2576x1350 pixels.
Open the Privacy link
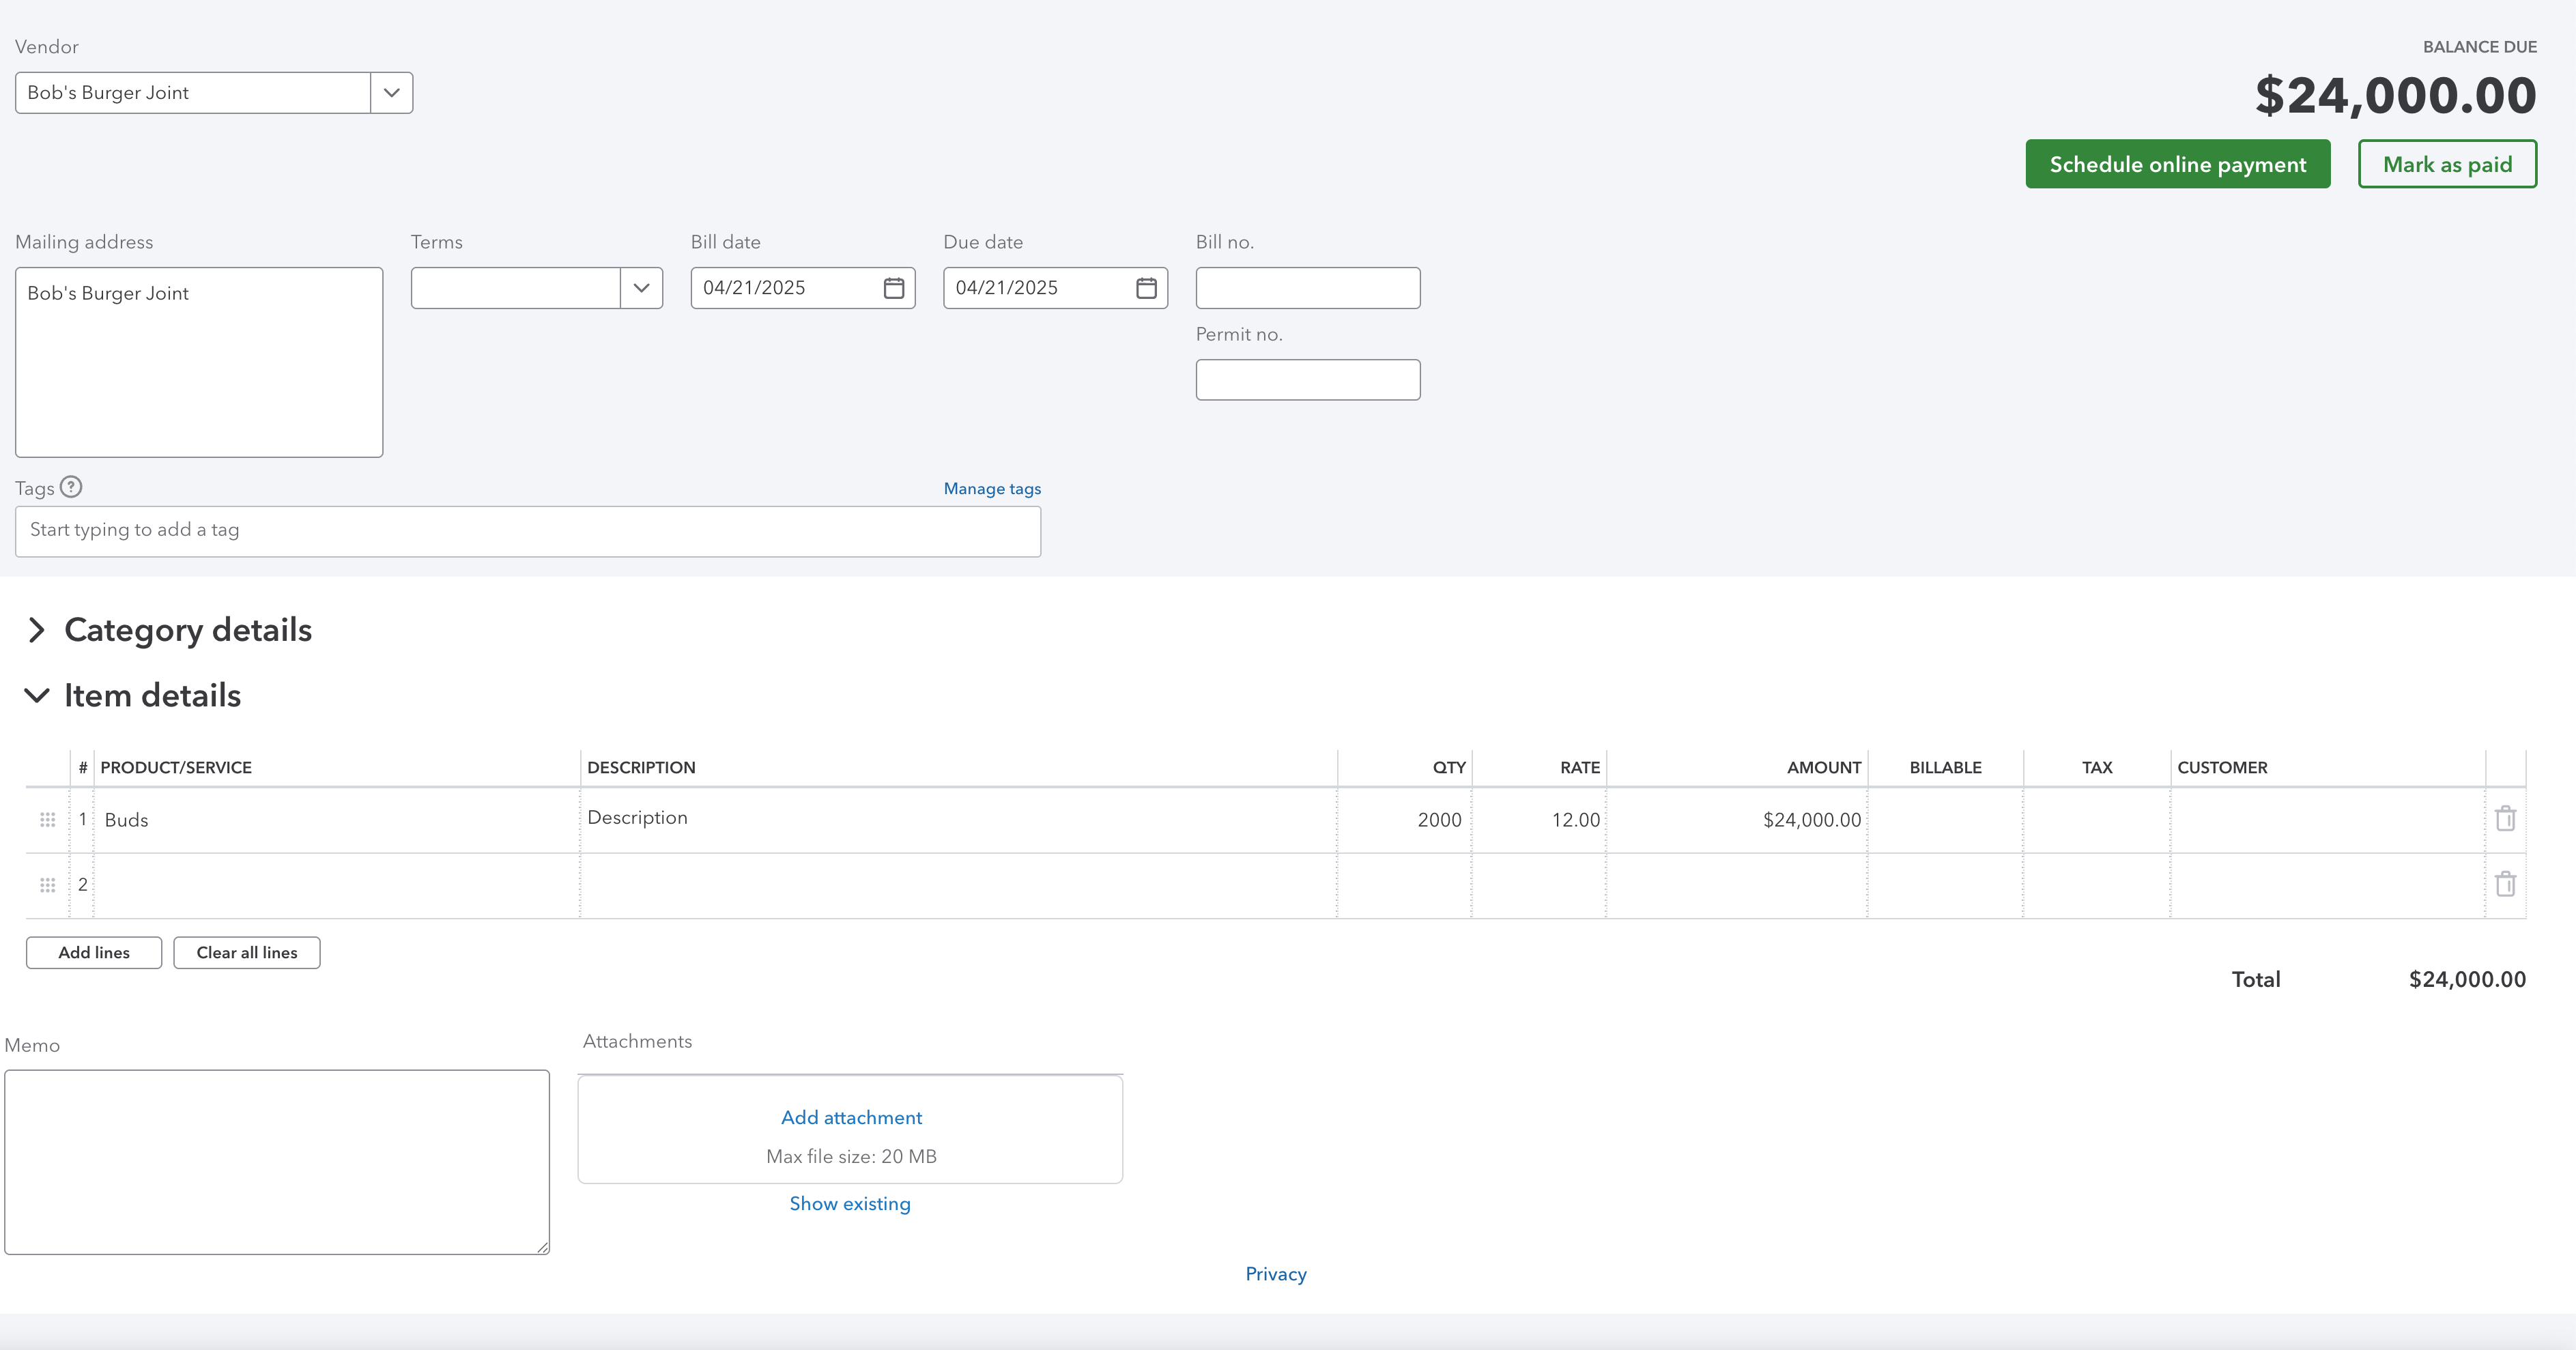tap(1275, 1274)
